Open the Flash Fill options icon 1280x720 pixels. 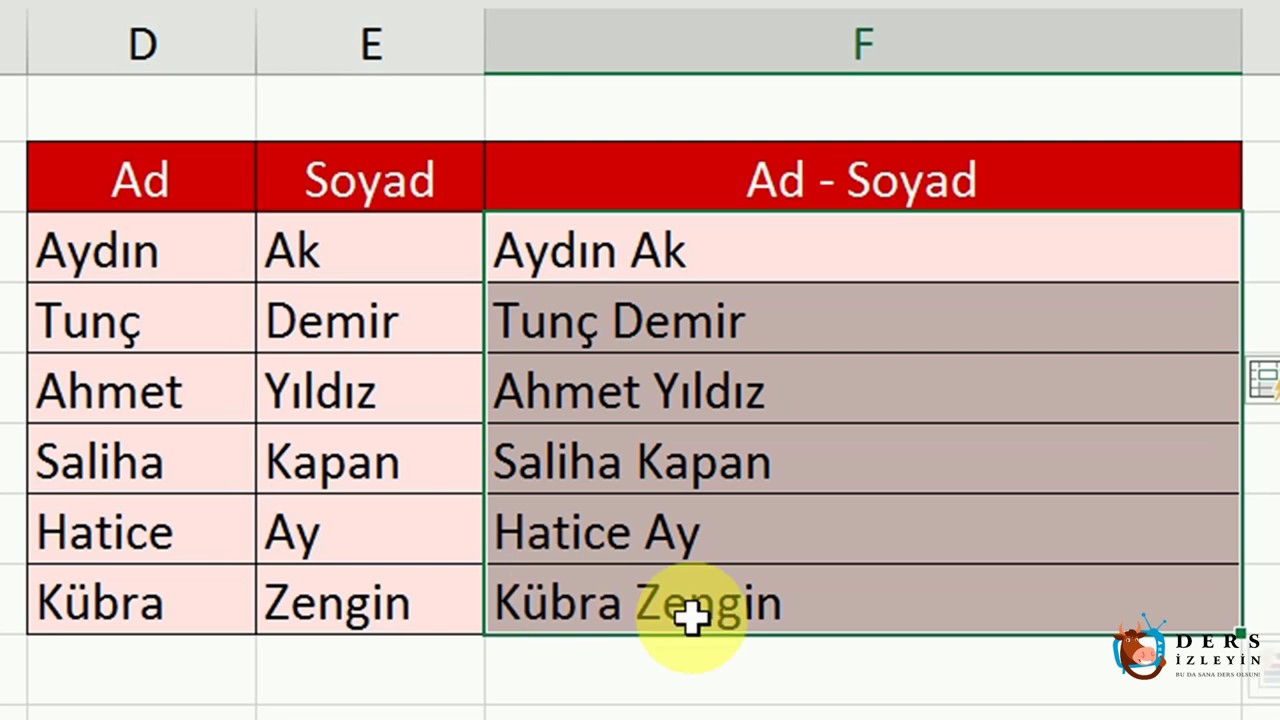point(1265,381)
